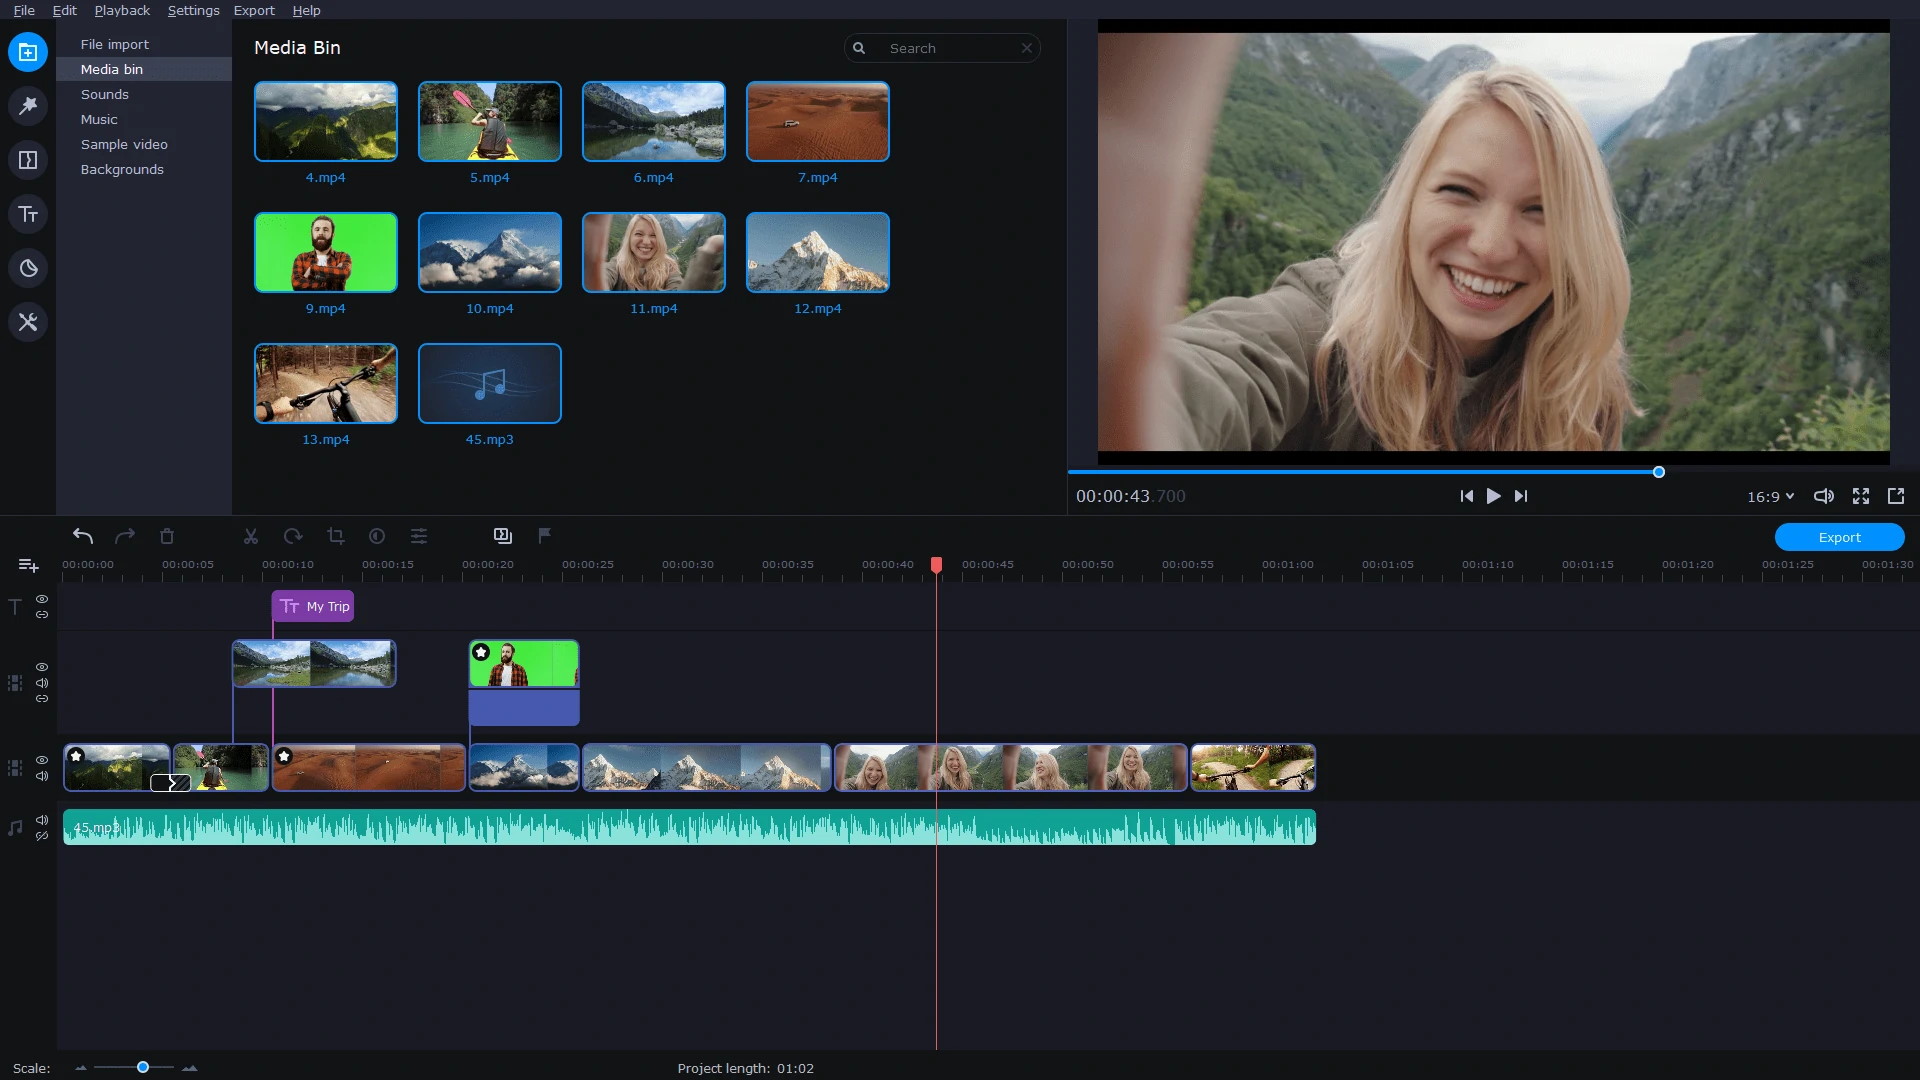Toggle video track visibility eye icon
The height and width of the screenshot is (1080, 1920).
pyautogui.click(x=42, y=760)
